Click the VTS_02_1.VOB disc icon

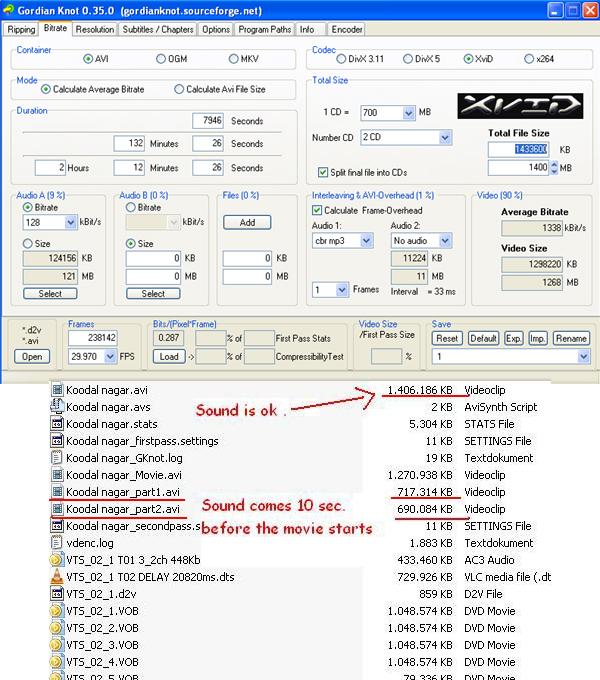pyautogui.click(x=56, y=611)
